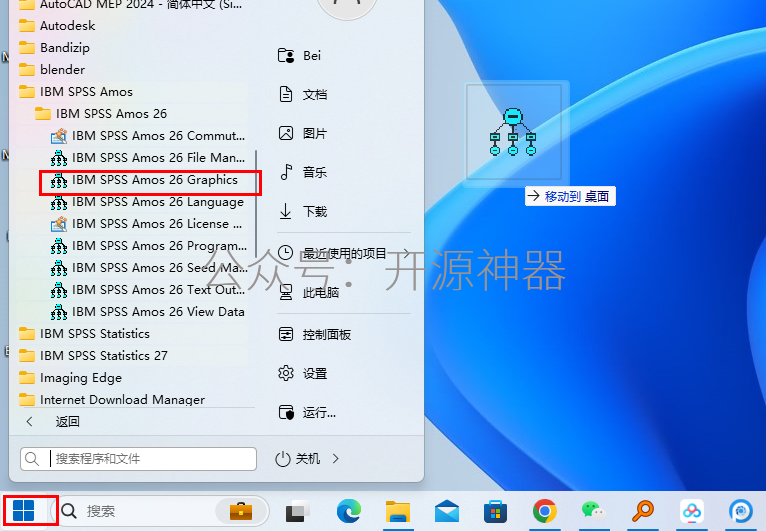Screen dimensions: 766x531
Task: Click the Amos License icon
Action: click(59, 224)
